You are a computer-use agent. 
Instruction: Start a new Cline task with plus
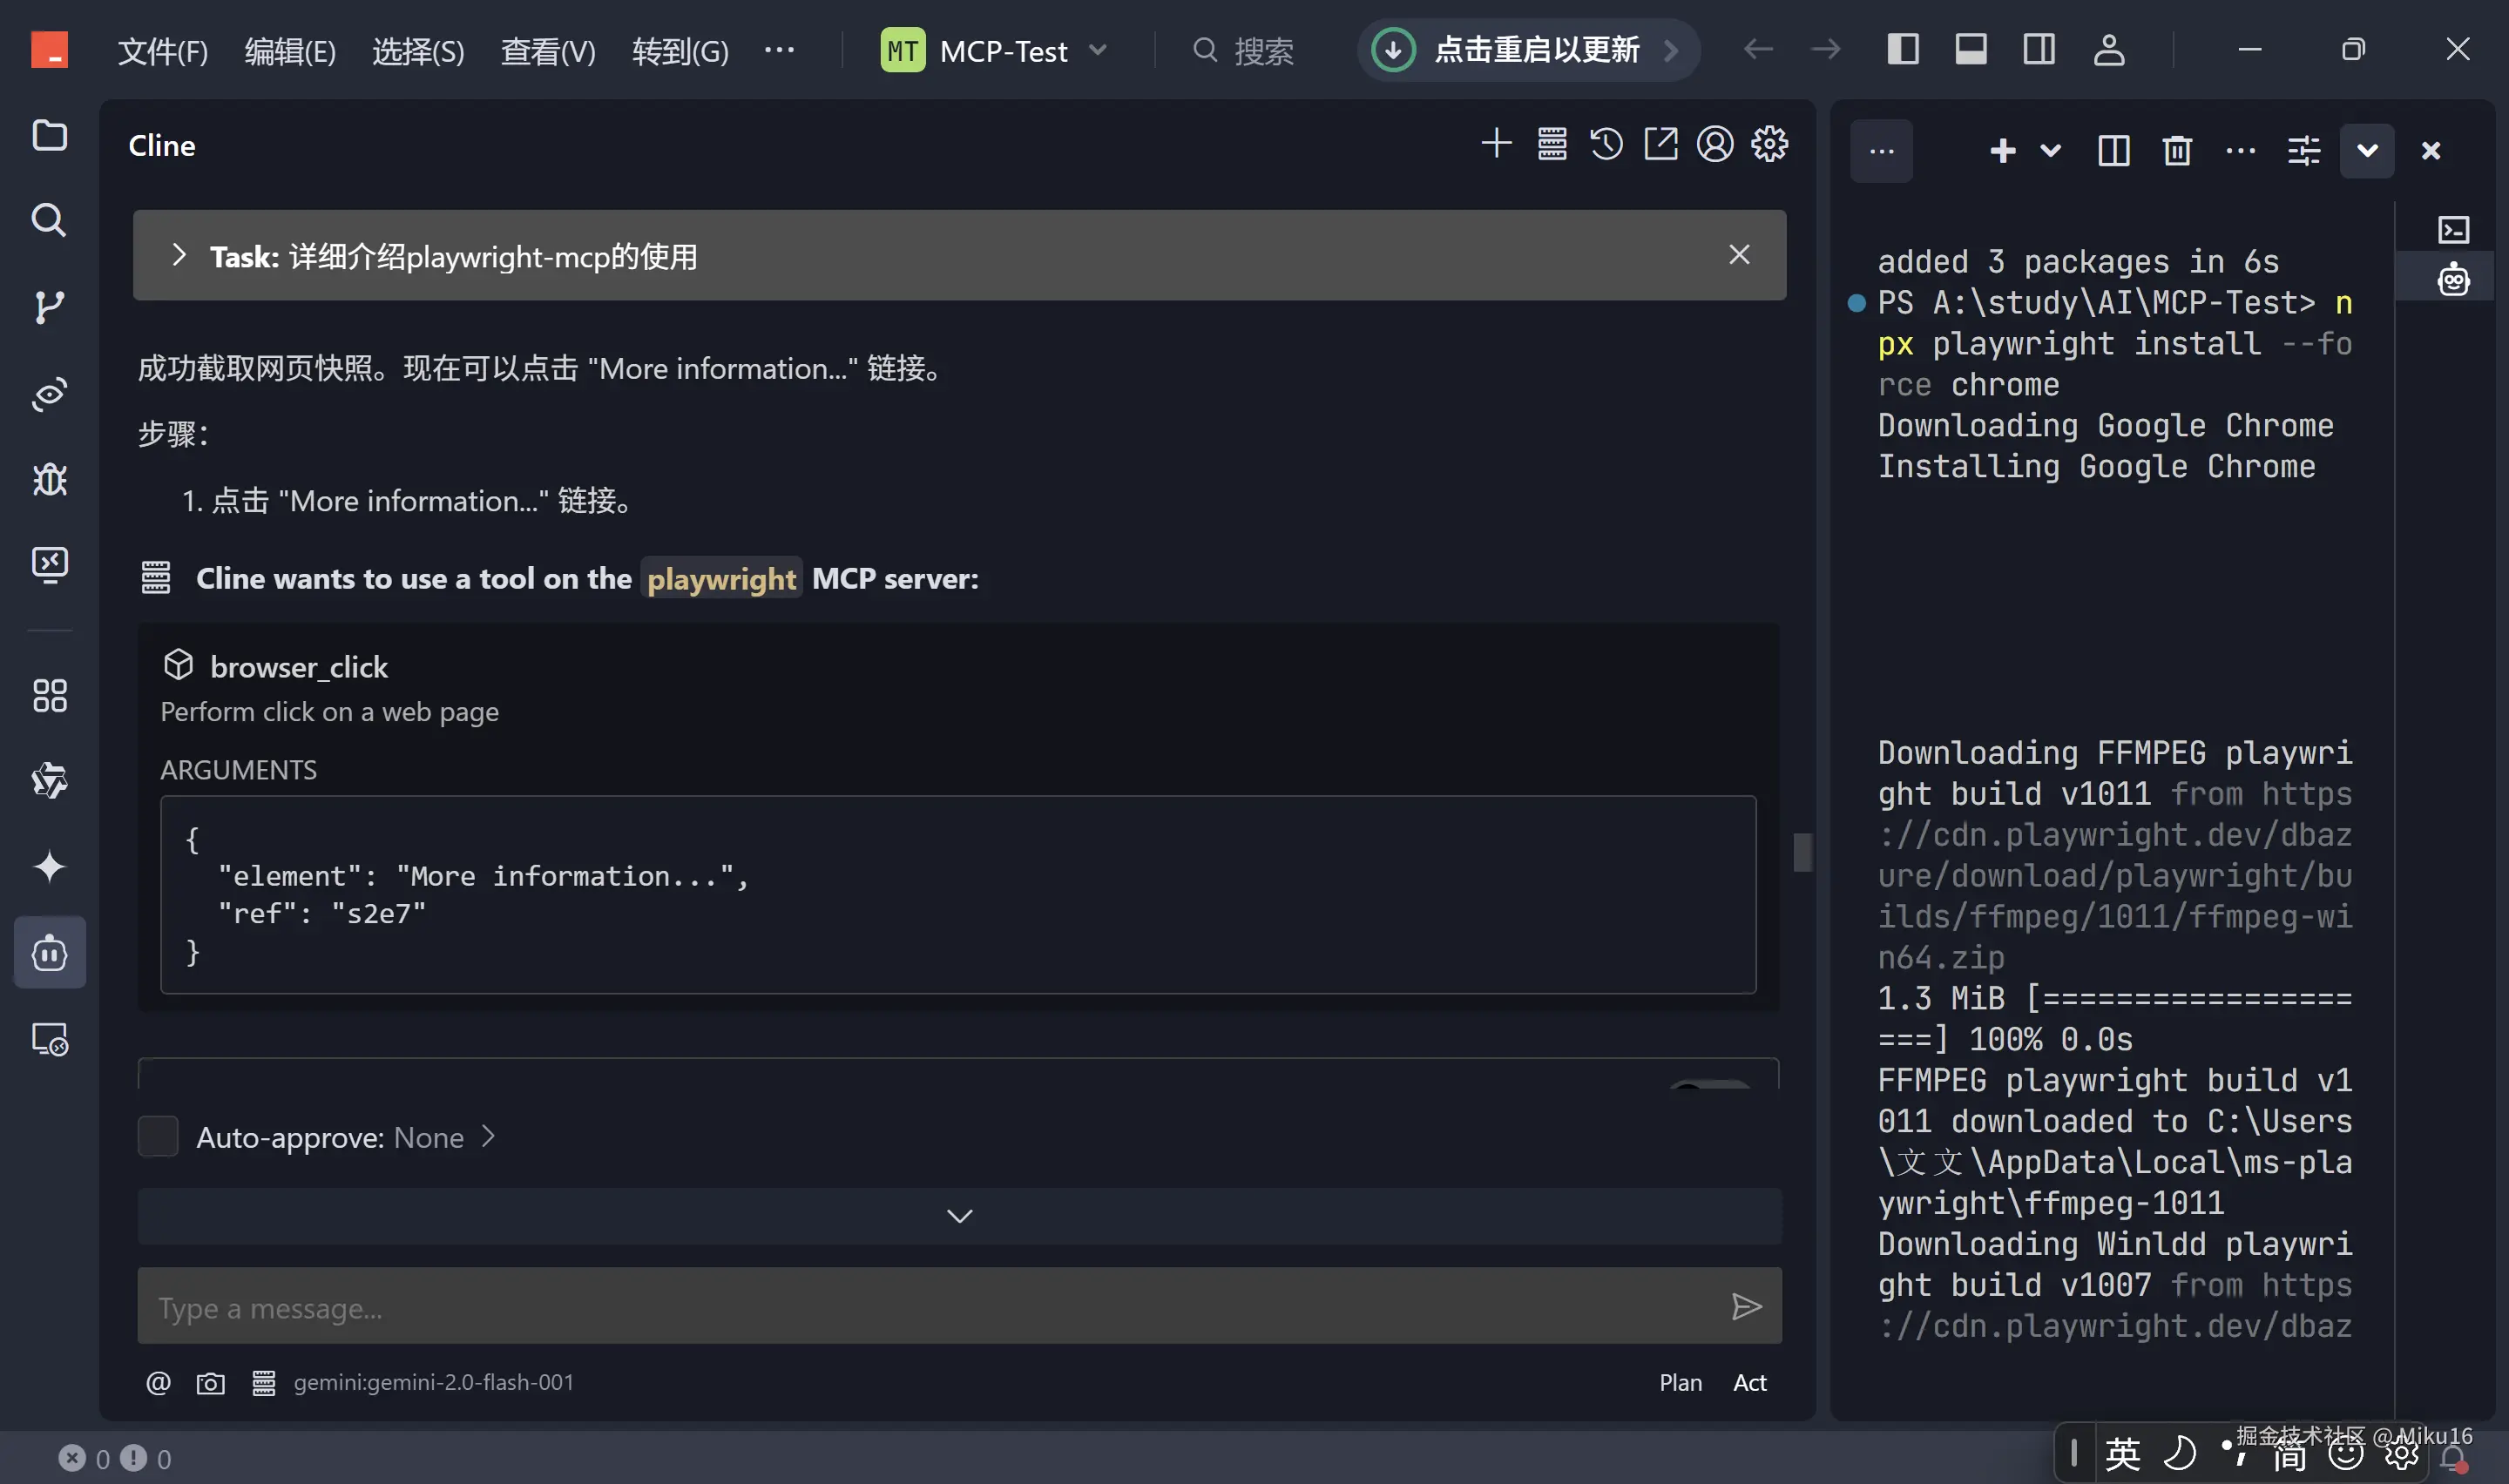coord(1496,145)
